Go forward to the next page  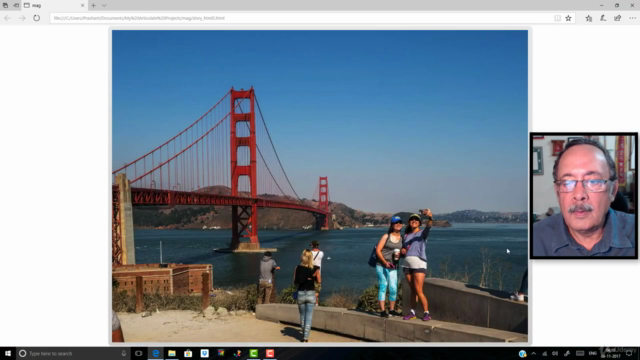pyautogui.click(x=22, y=18)
